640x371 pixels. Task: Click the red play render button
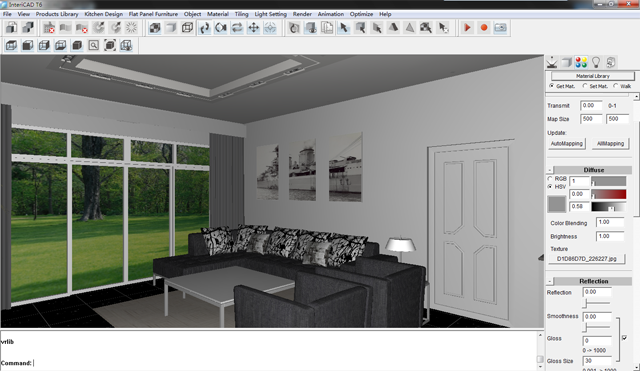tap(467, 28)
